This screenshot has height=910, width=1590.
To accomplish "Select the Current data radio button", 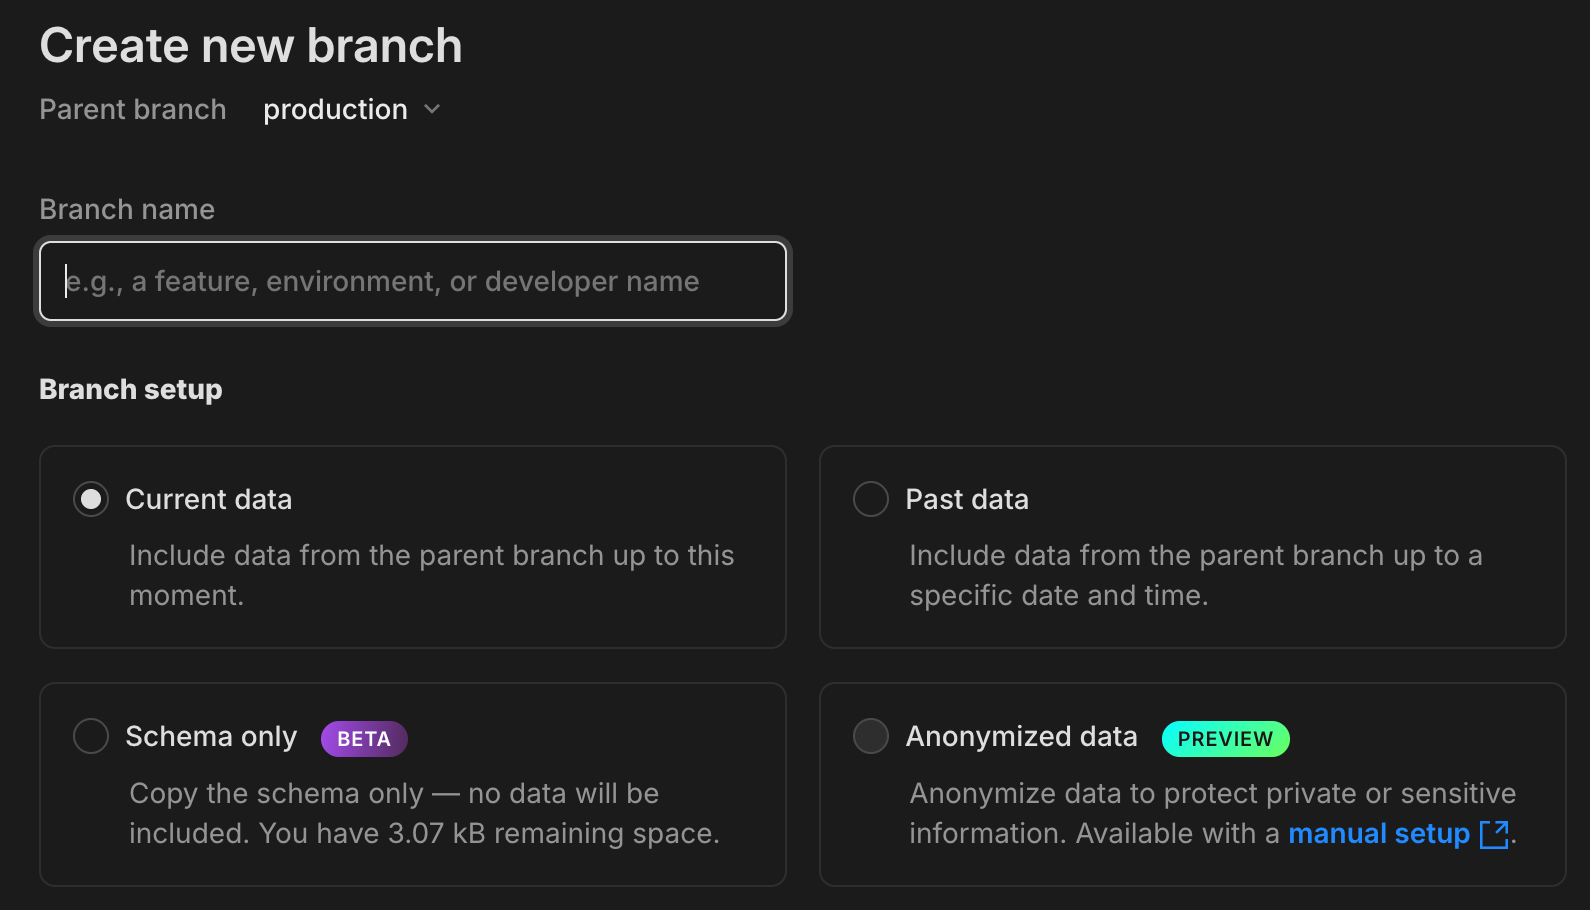I will pyautogui.click(x=91, y=499).
